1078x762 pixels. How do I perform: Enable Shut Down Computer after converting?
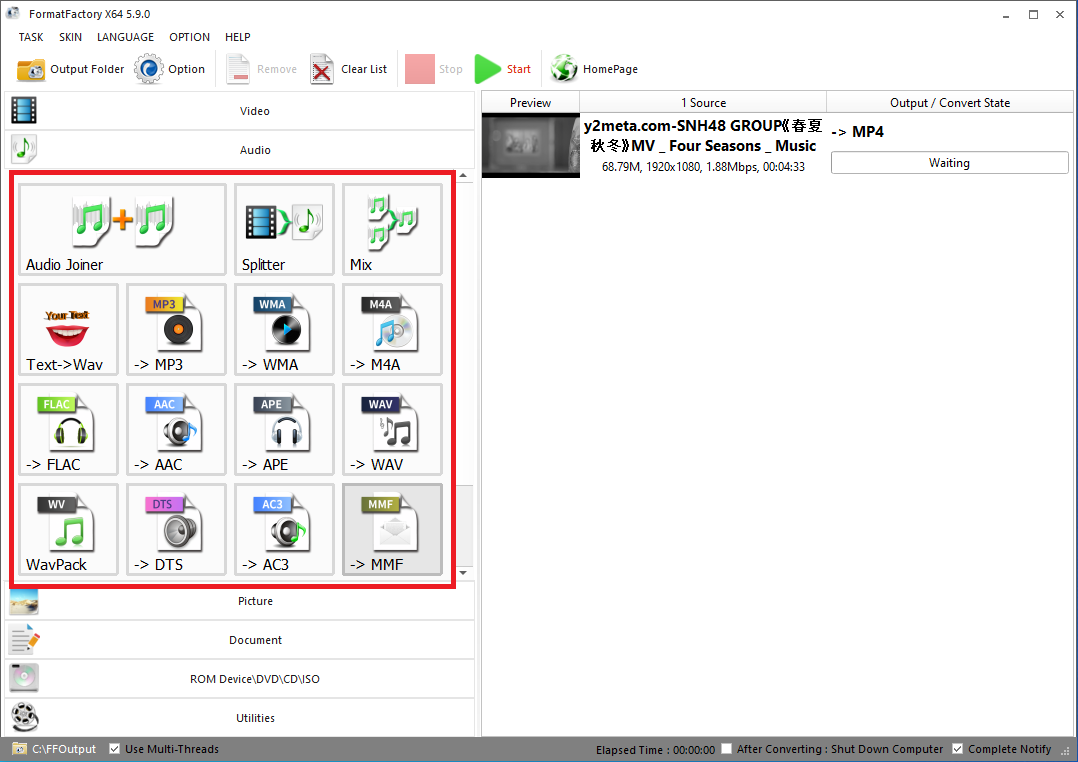[727, 749]
